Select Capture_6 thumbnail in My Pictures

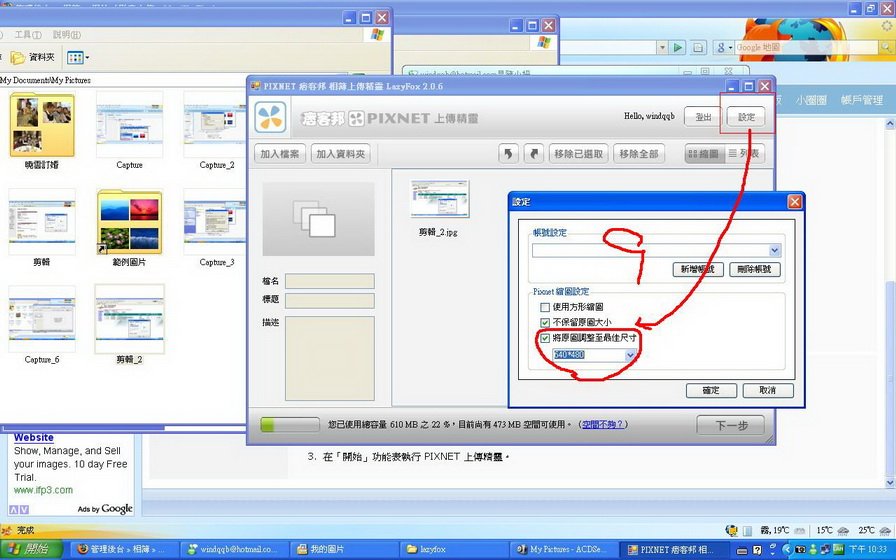(x=42, y=319)
